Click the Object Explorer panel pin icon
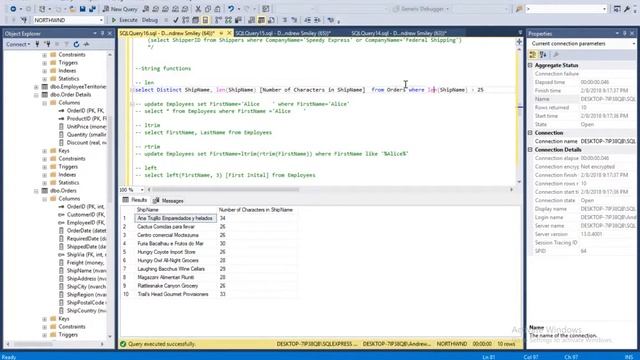 click(x=102, y=33)
